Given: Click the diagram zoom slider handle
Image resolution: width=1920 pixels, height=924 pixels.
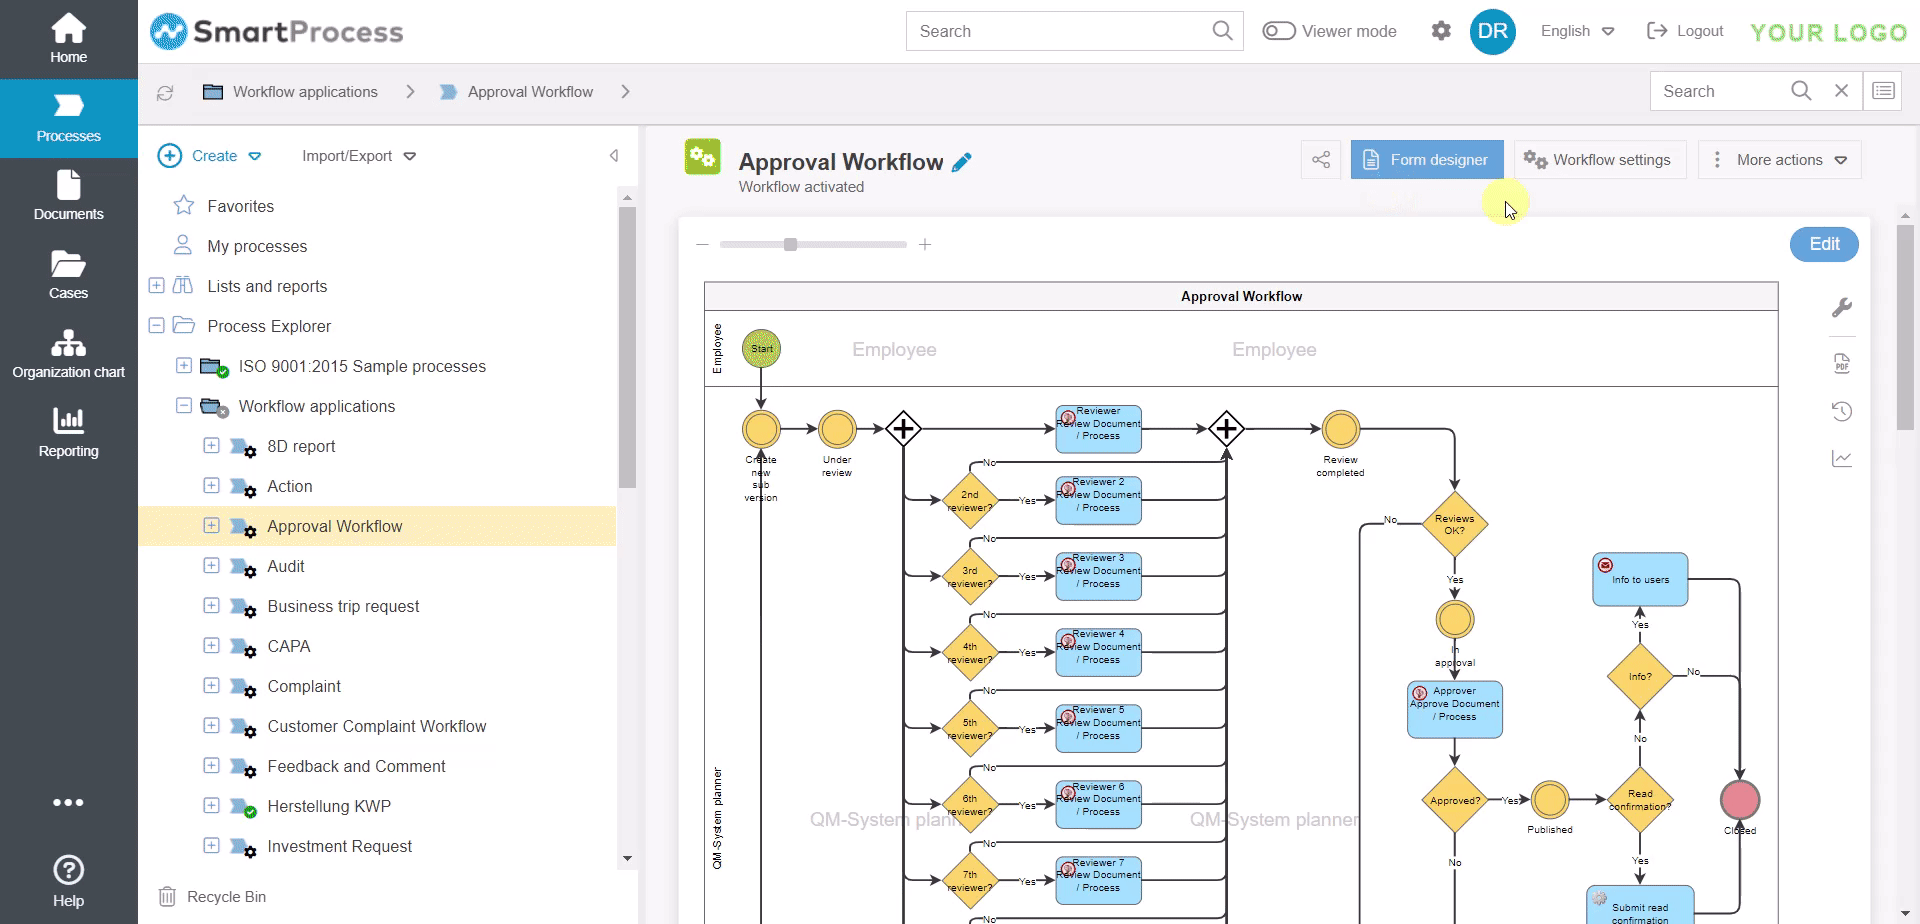Looking at the screenshot, I should coord(791,245).
